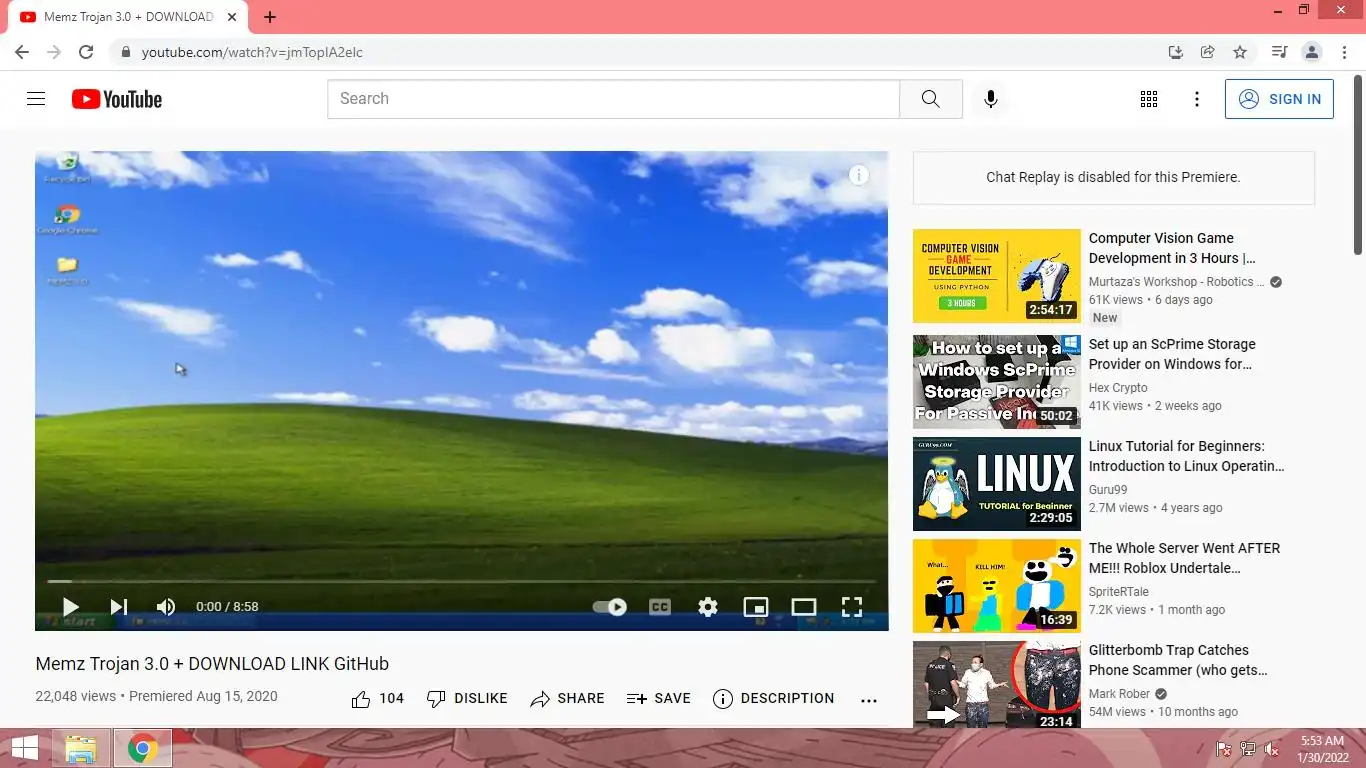The height and width of the screenshot is (768, 1366).
Task: Toggle closed captions on the player
Action: [660, 606]
